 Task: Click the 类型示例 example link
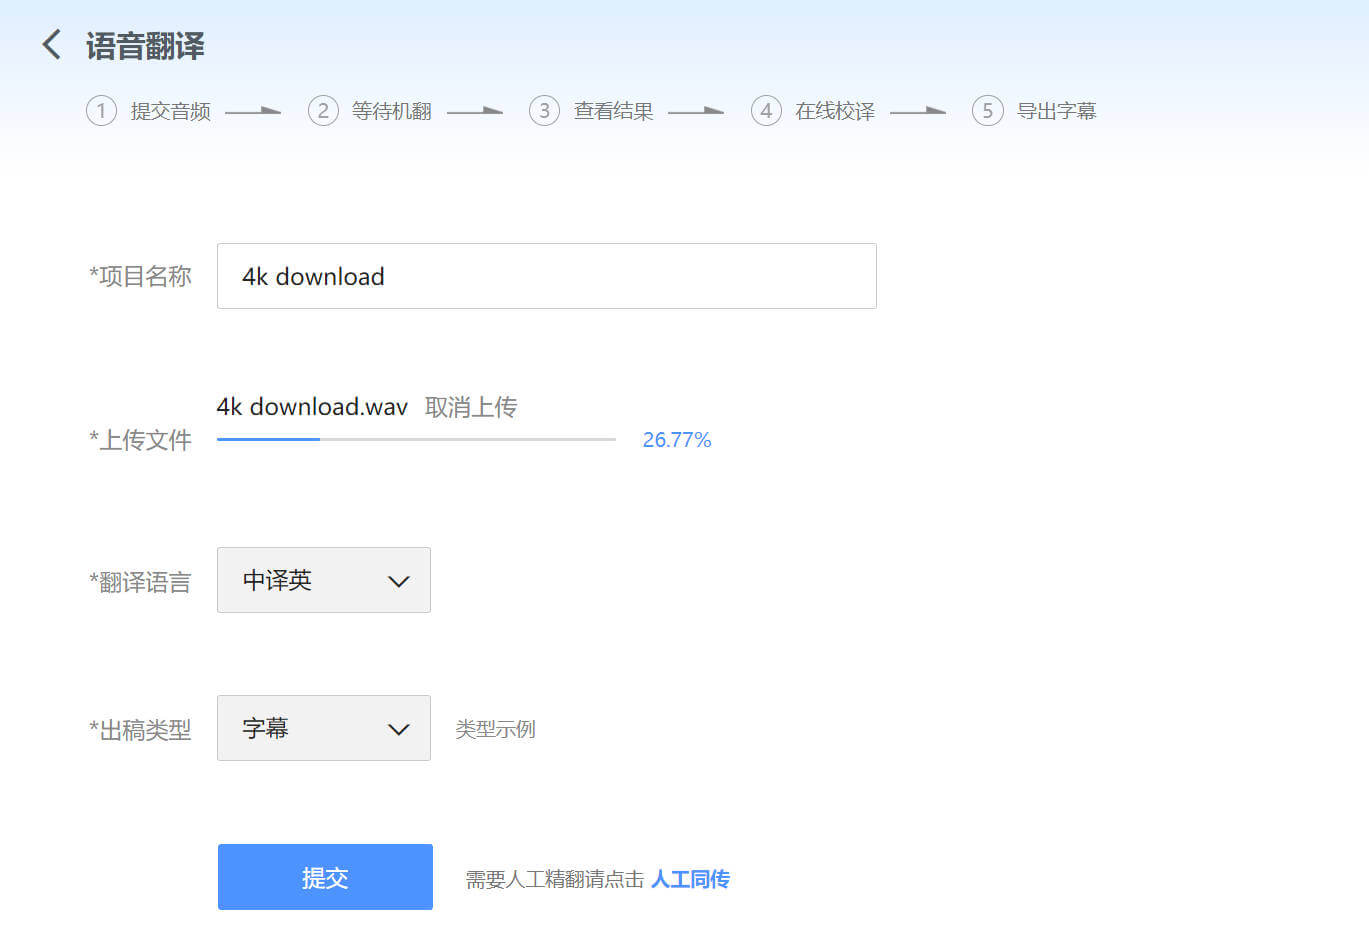click(x=495, y=728)
